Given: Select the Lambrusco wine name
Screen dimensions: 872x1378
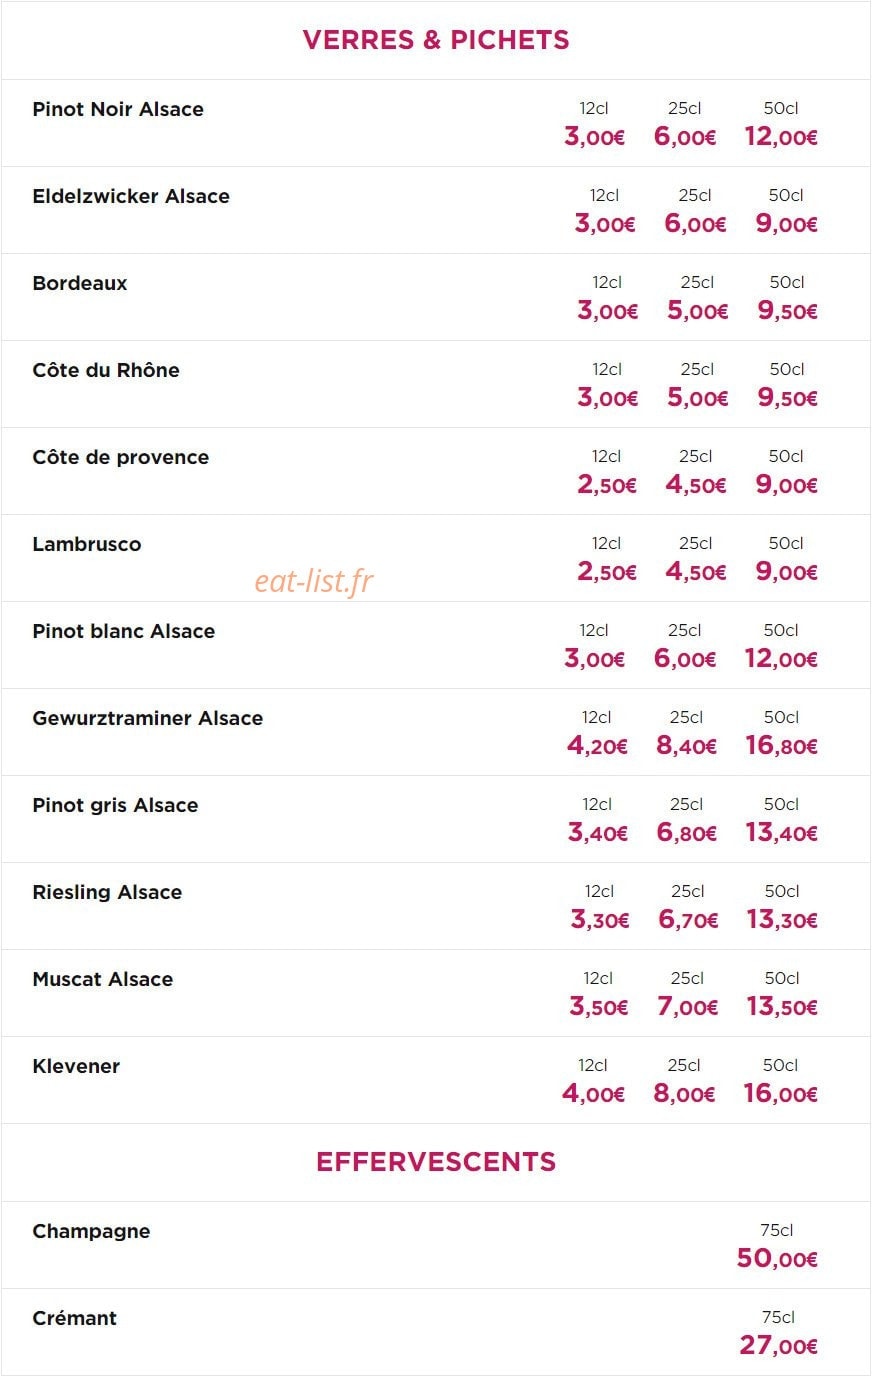Looking at the screenshot, I should pyautogui.click(x=87, y=544).
